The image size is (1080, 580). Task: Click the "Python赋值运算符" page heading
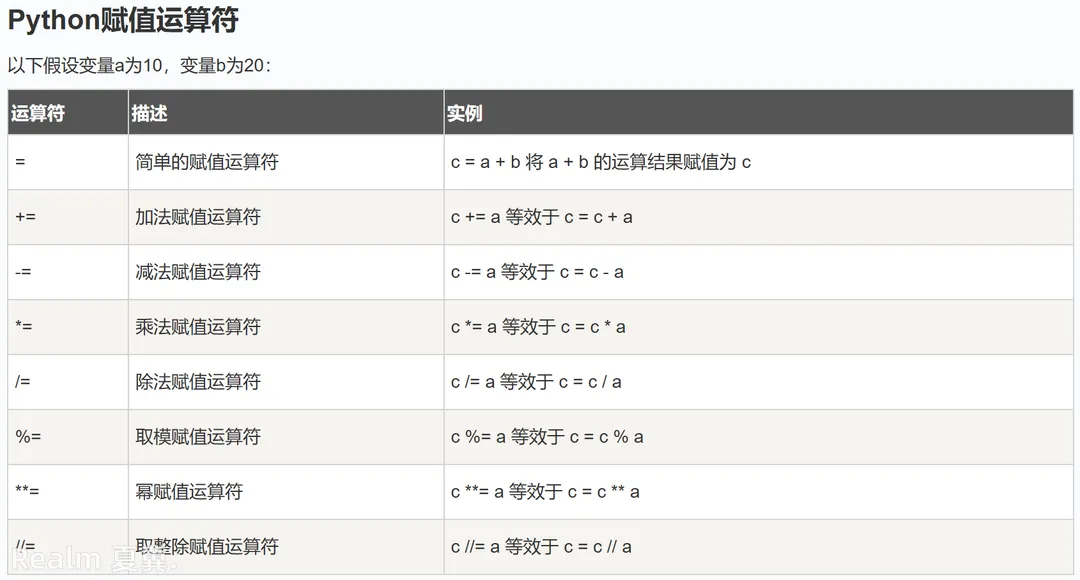pos(123,21)
